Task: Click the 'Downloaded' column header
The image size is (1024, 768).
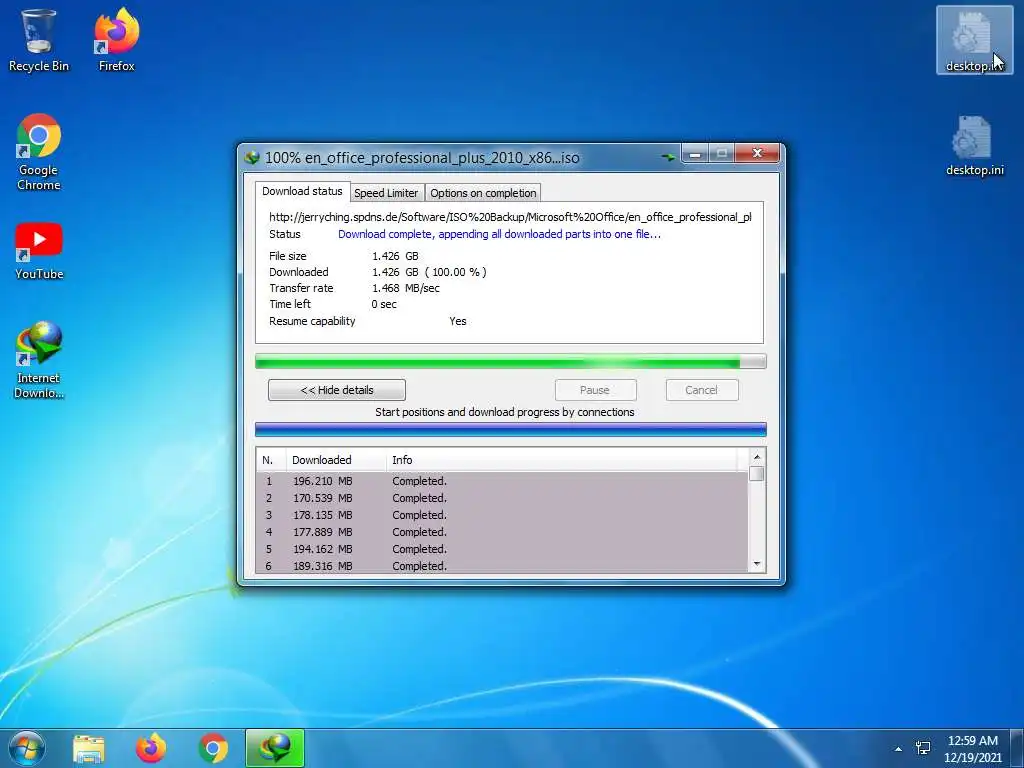Action: click(x=336, y=460)
